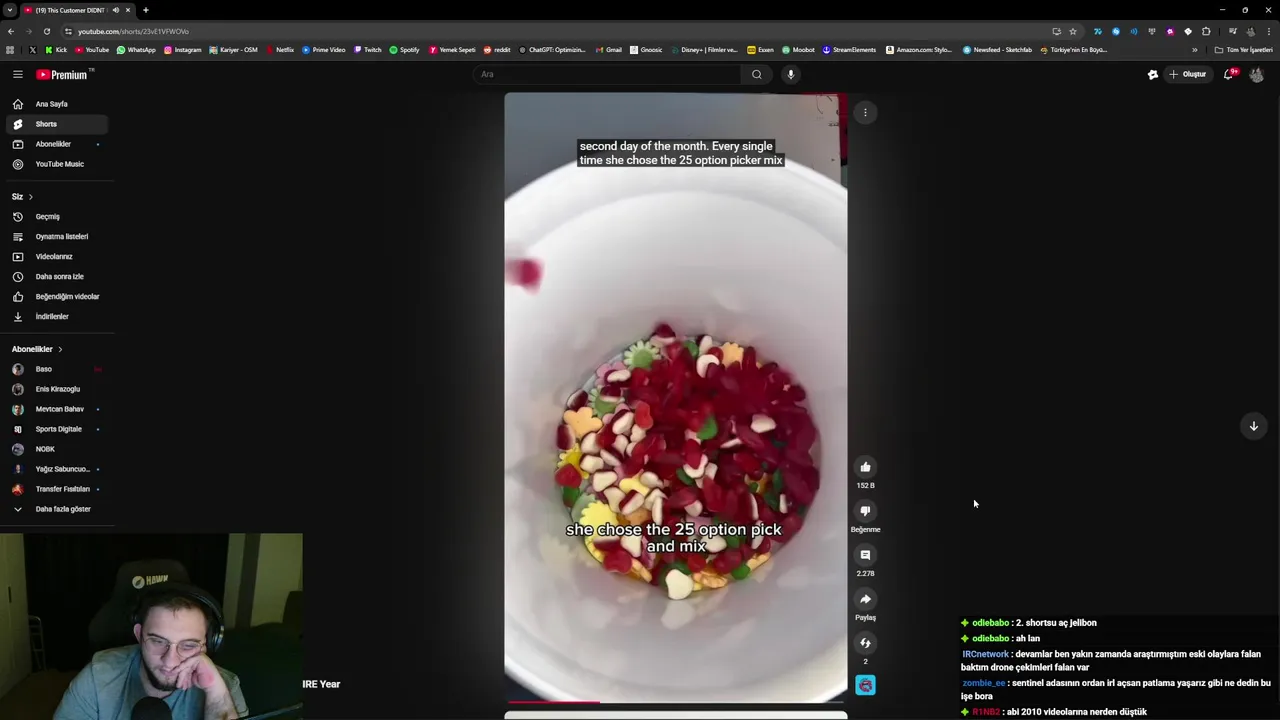This screenshot has width=1280, height=720.
Task: Go to Ana Sayfa in sidebar
Action: [56, 104]
